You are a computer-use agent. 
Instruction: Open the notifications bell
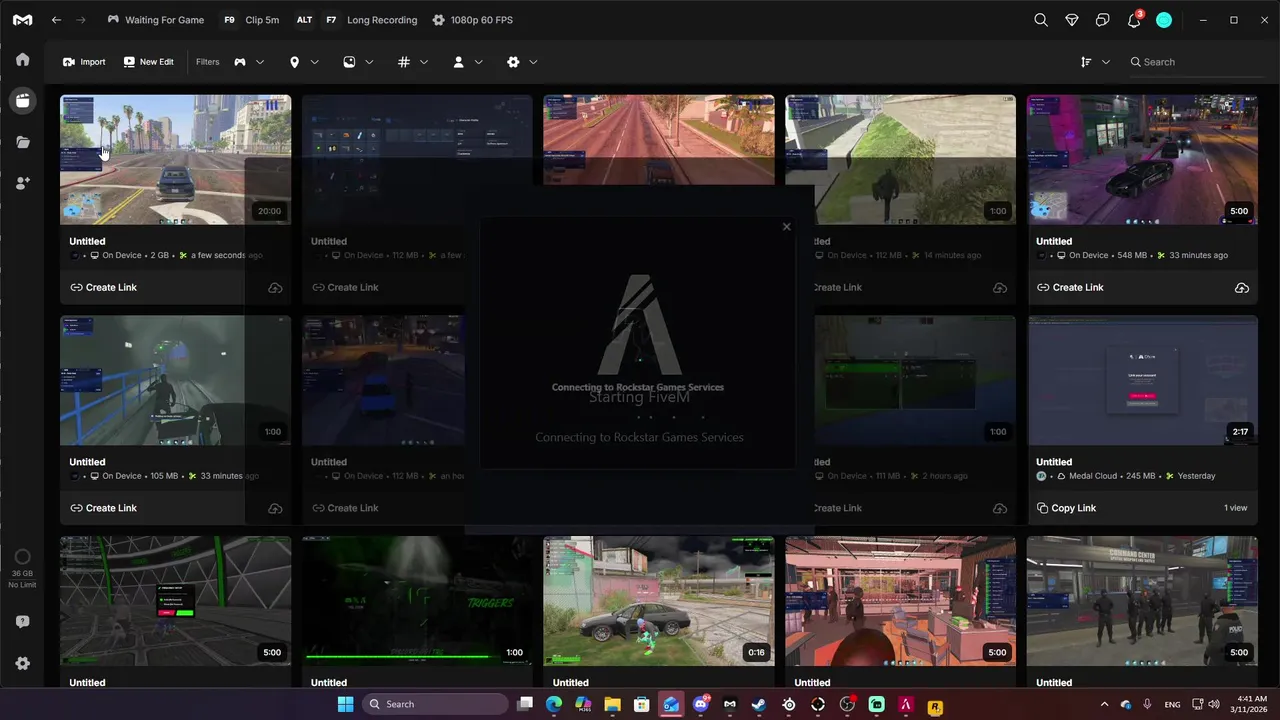[x=1134, y=20]
